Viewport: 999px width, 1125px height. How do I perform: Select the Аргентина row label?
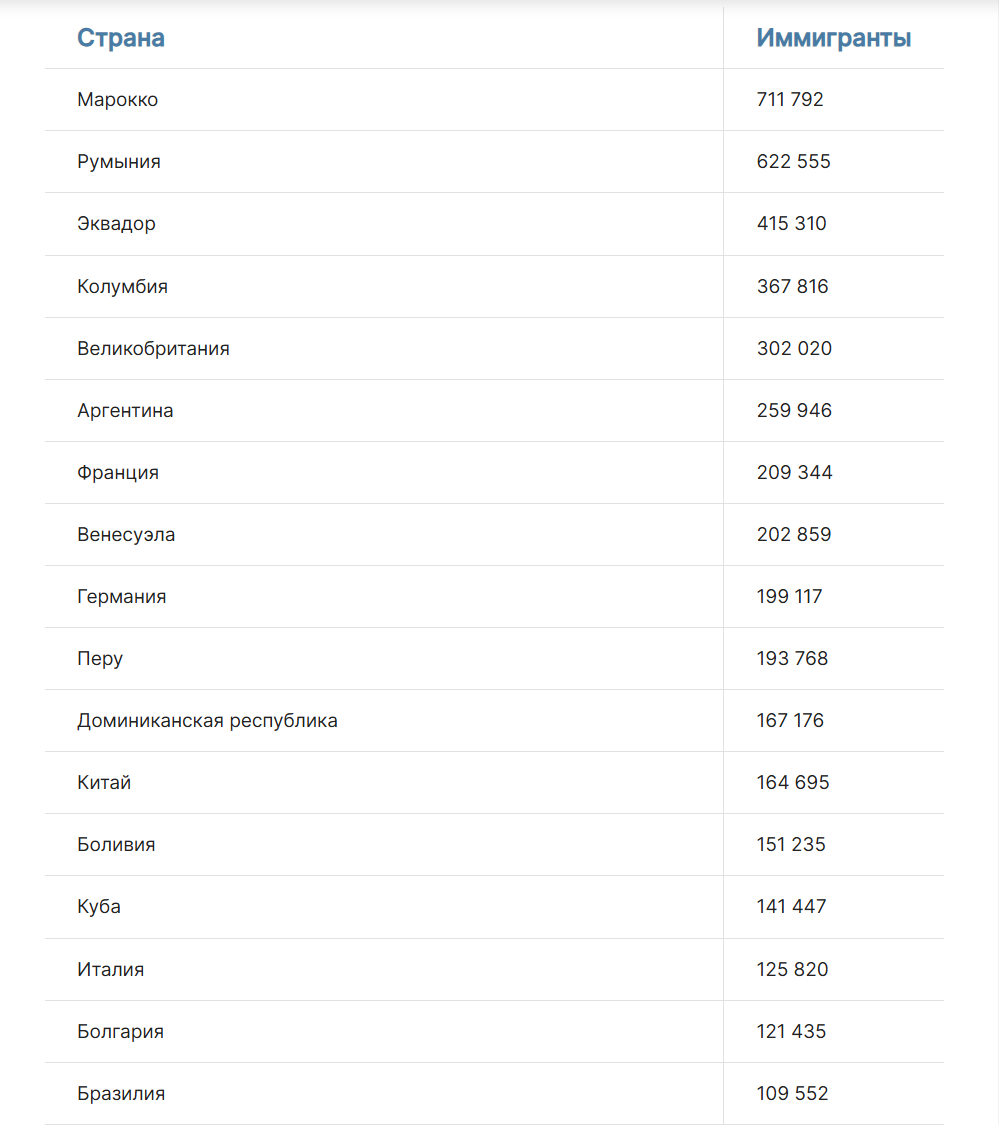[x=125, y=410]
